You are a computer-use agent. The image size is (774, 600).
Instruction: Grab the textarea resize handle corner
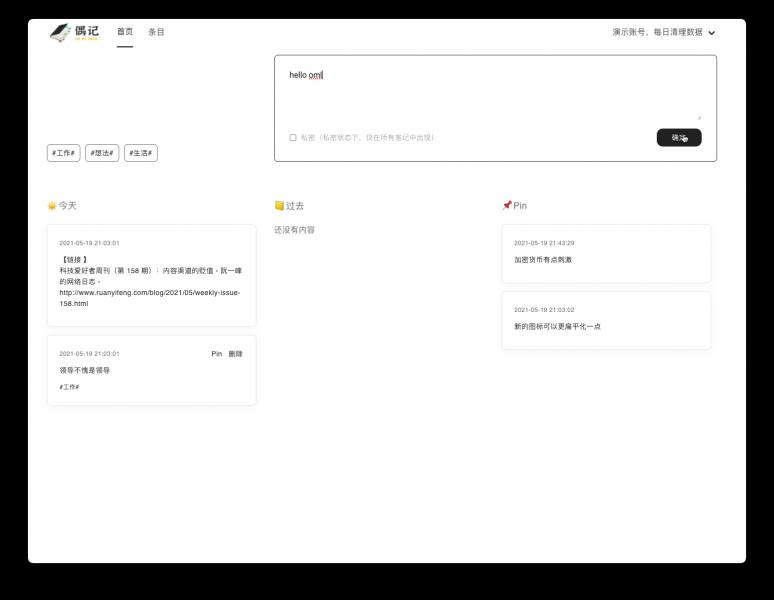coord(699,117)
